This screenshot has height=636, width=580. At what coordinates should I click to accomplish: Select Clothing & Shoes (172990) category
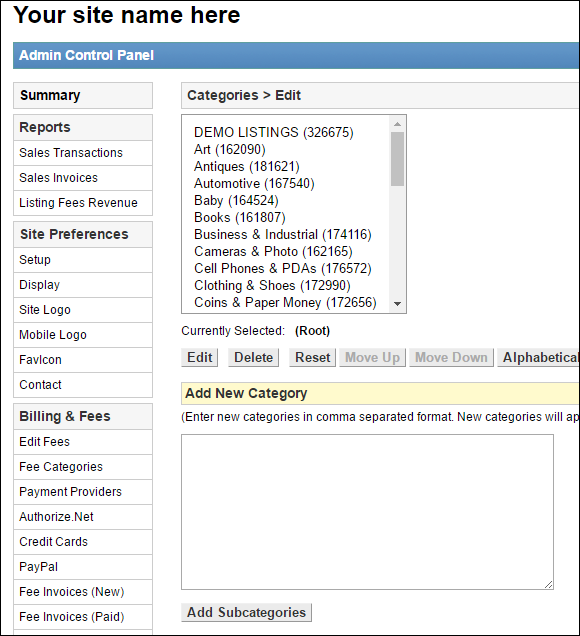272,286
